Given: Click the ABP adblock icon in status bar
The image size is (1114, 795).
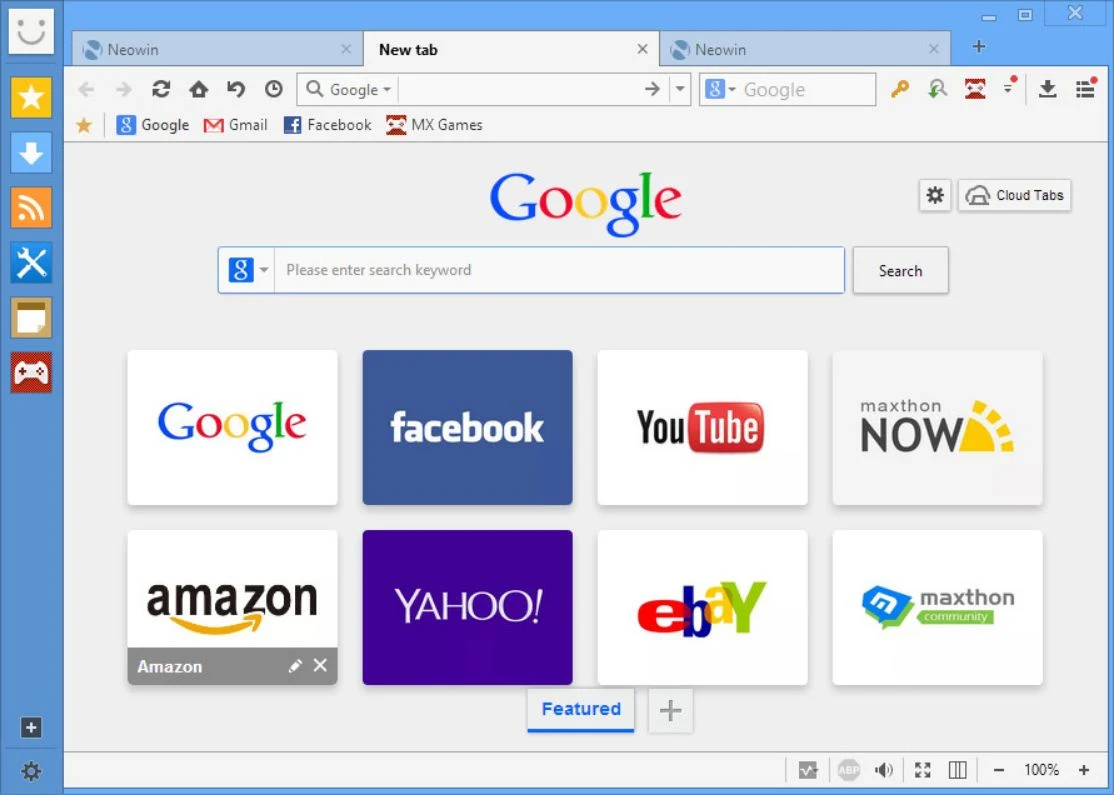Looking at the screenshot, I should [848, 770].
